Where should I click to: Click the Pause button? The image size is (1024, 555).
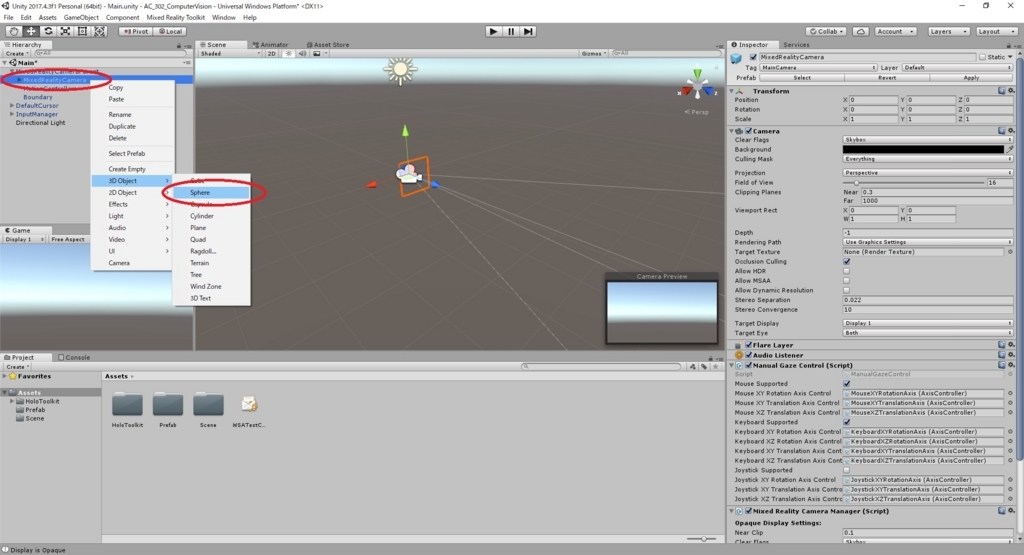click(x=511, y=31)
